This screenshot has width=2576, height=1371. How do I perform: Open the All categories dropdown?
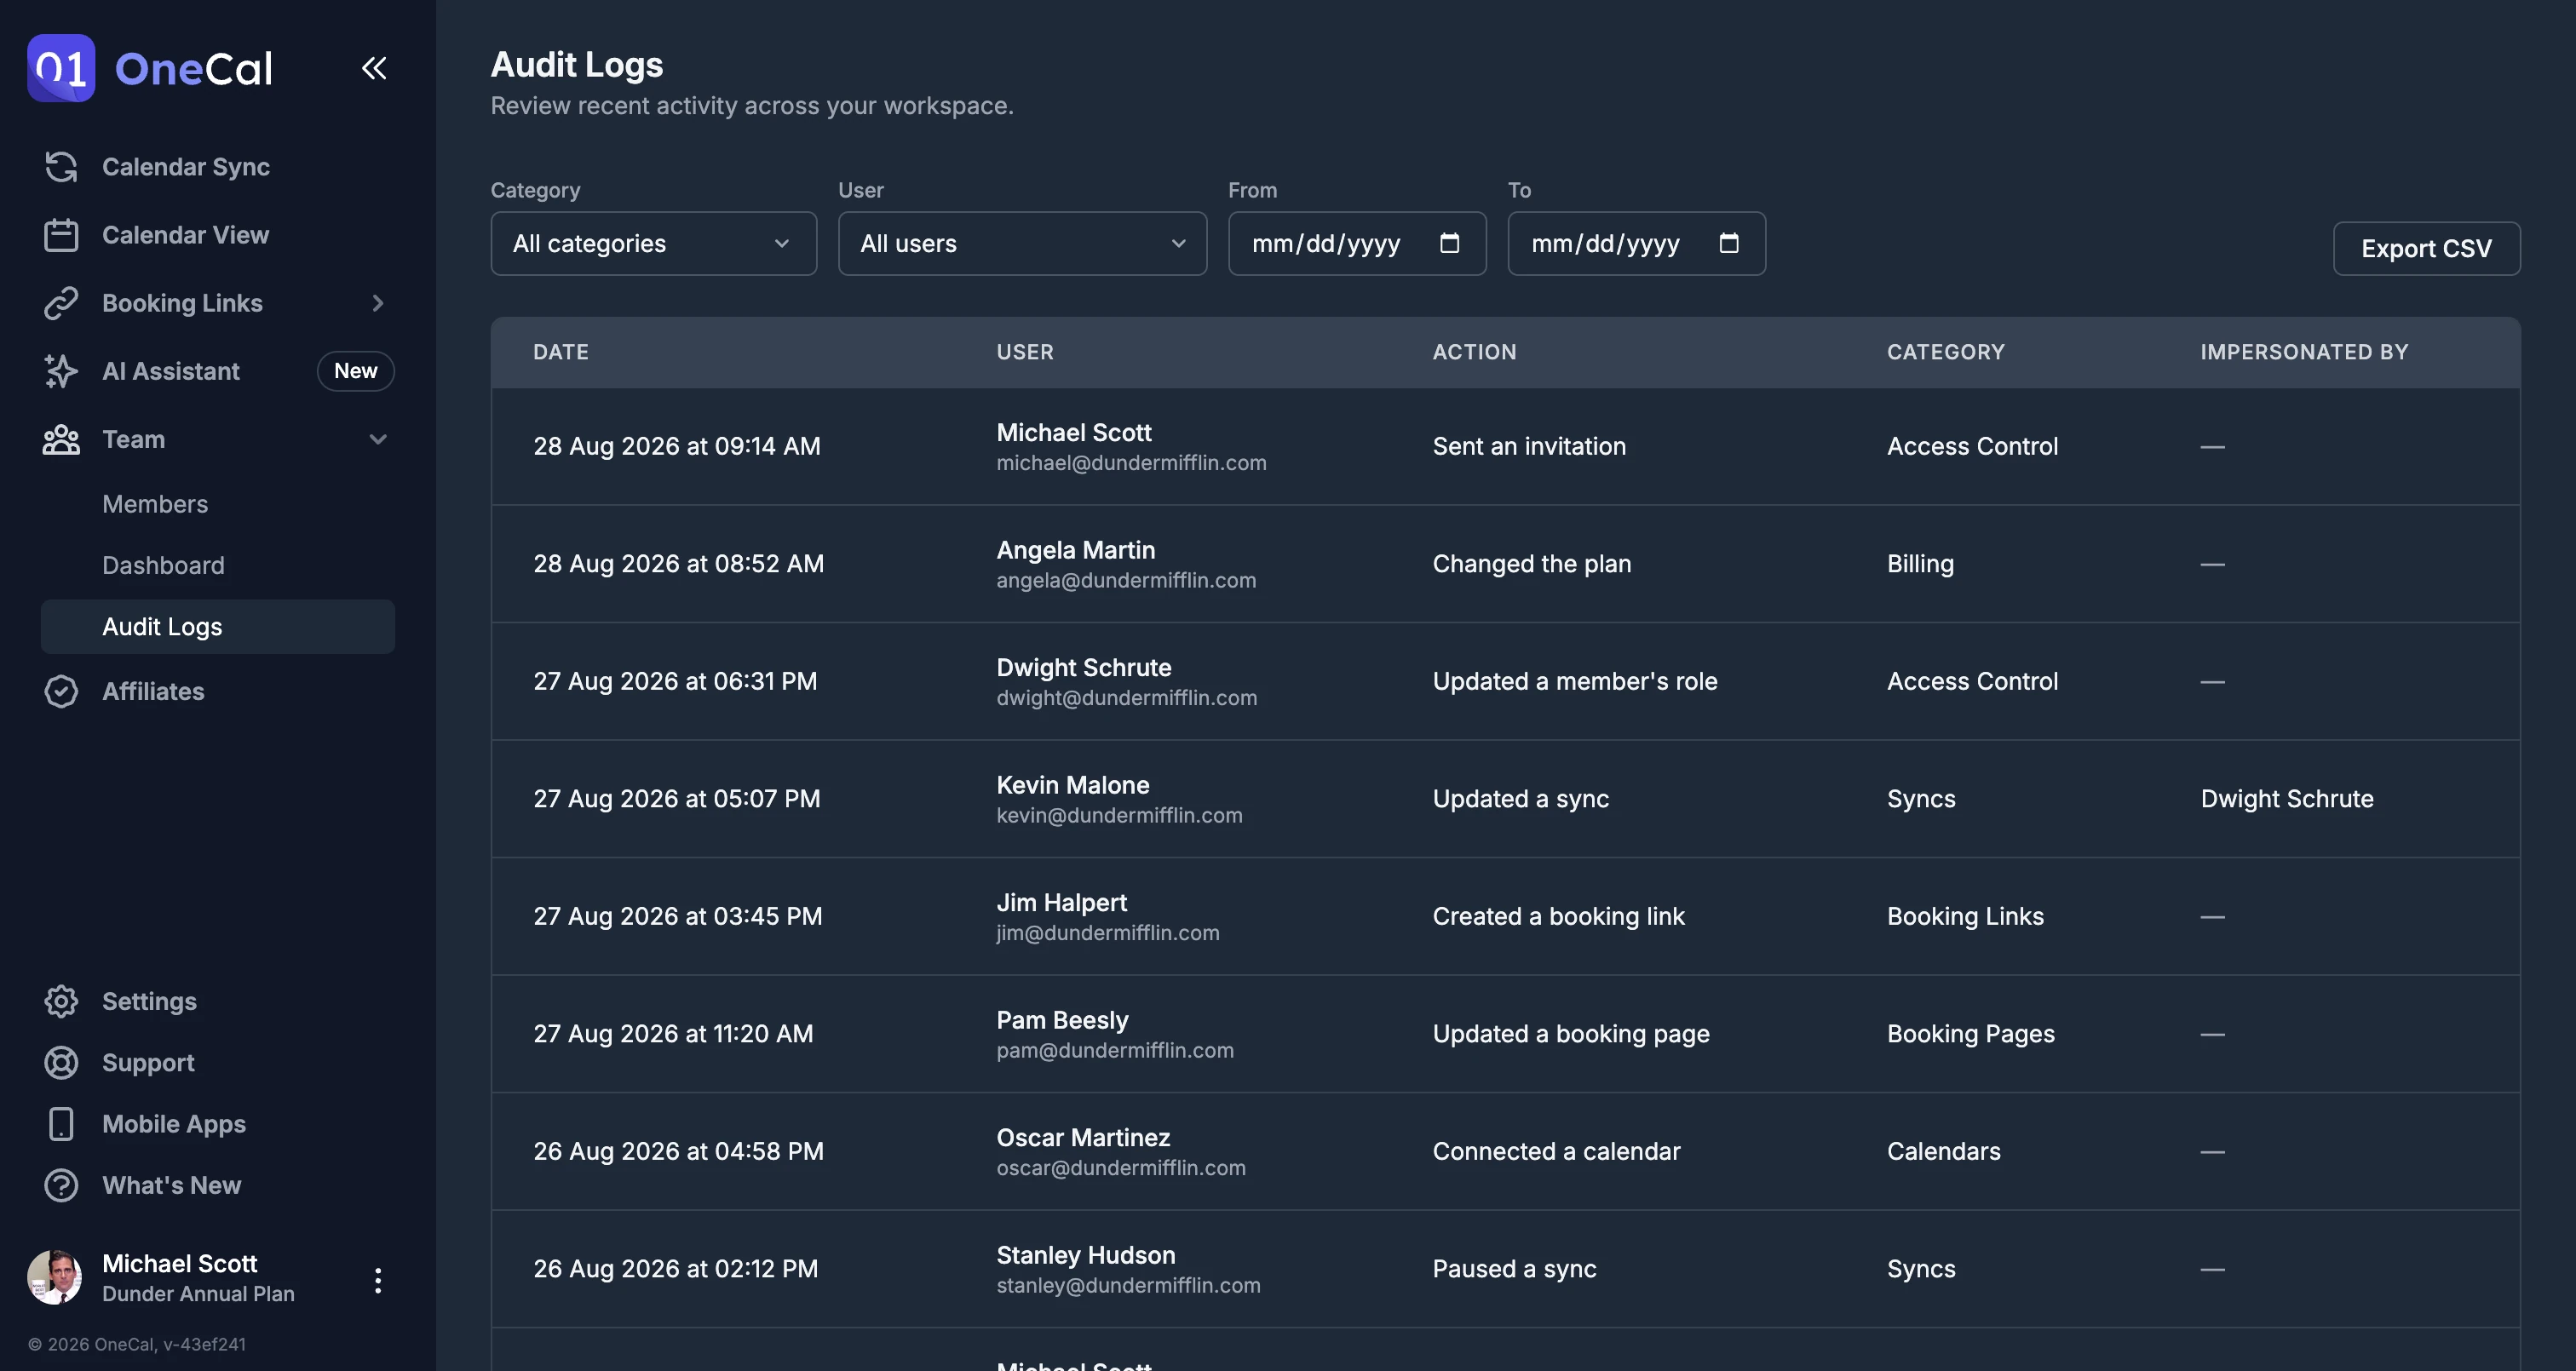pyautogui.click(x=654, y=243)
